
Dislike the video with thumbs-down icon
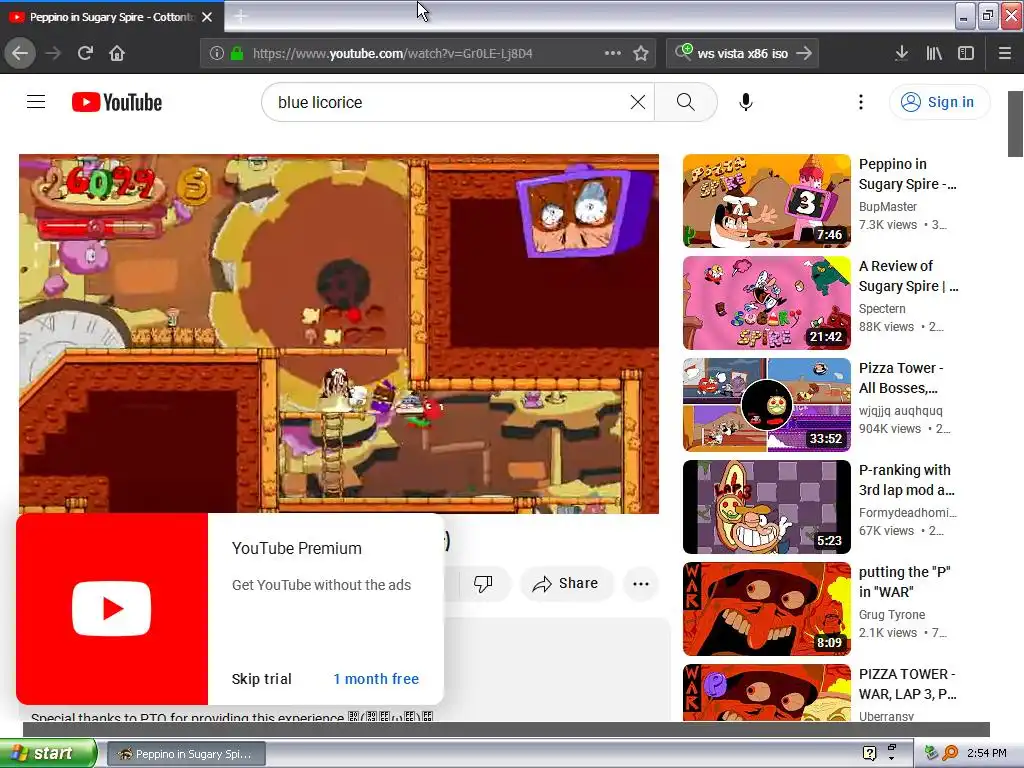coord(483,583)
